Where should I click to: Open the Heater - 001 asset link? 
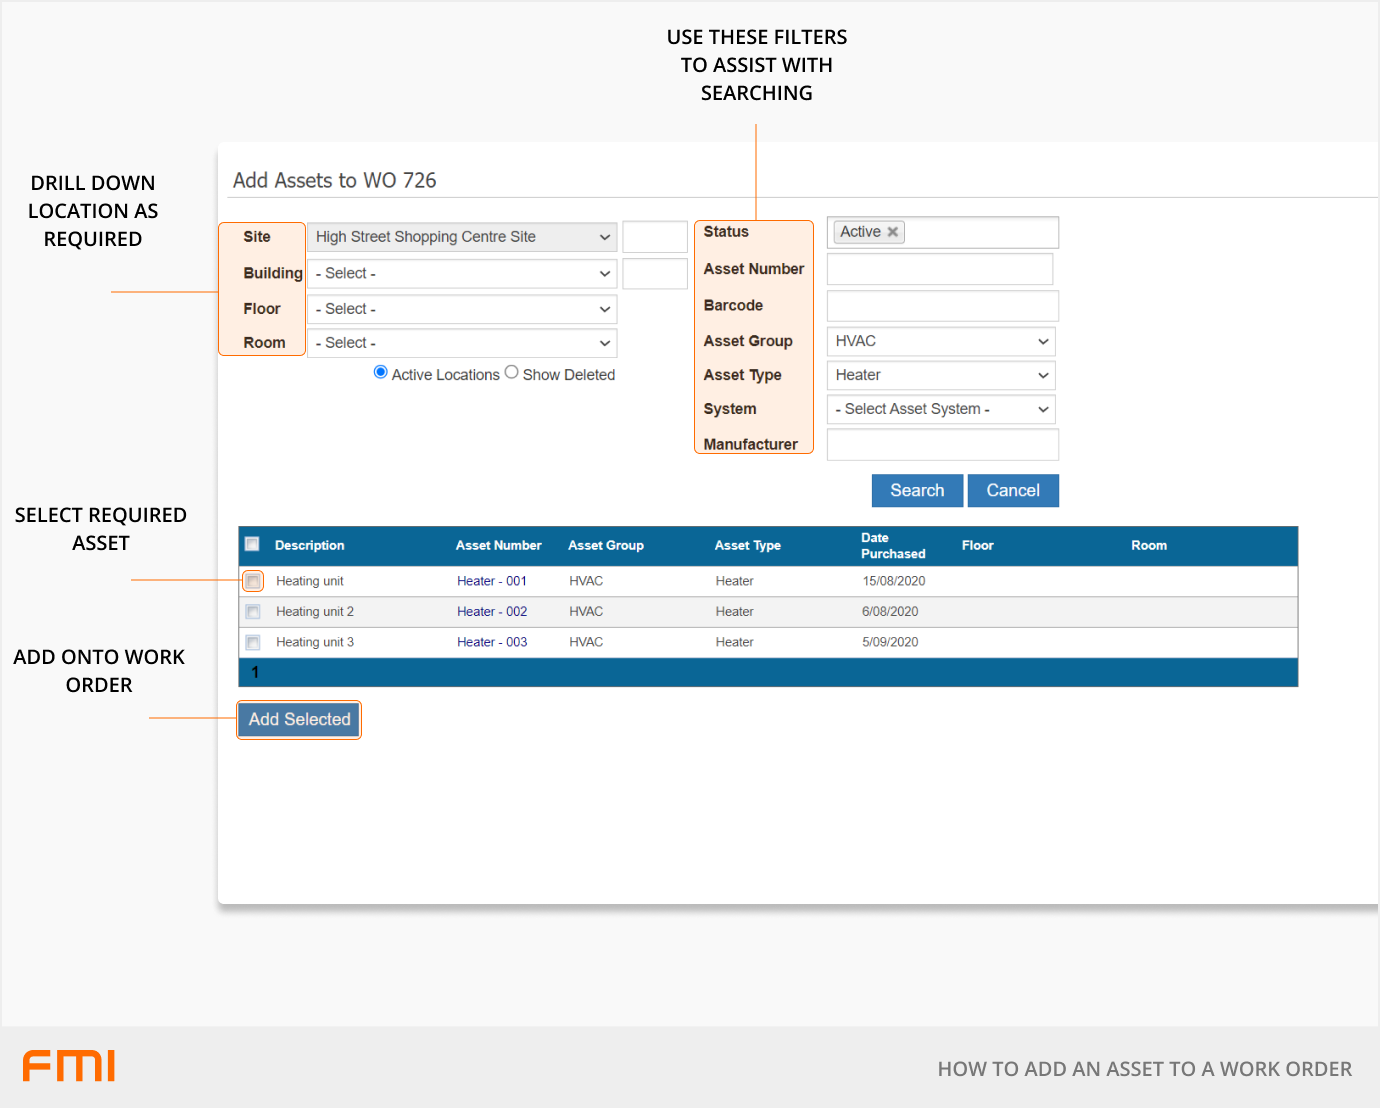(491, 581)
